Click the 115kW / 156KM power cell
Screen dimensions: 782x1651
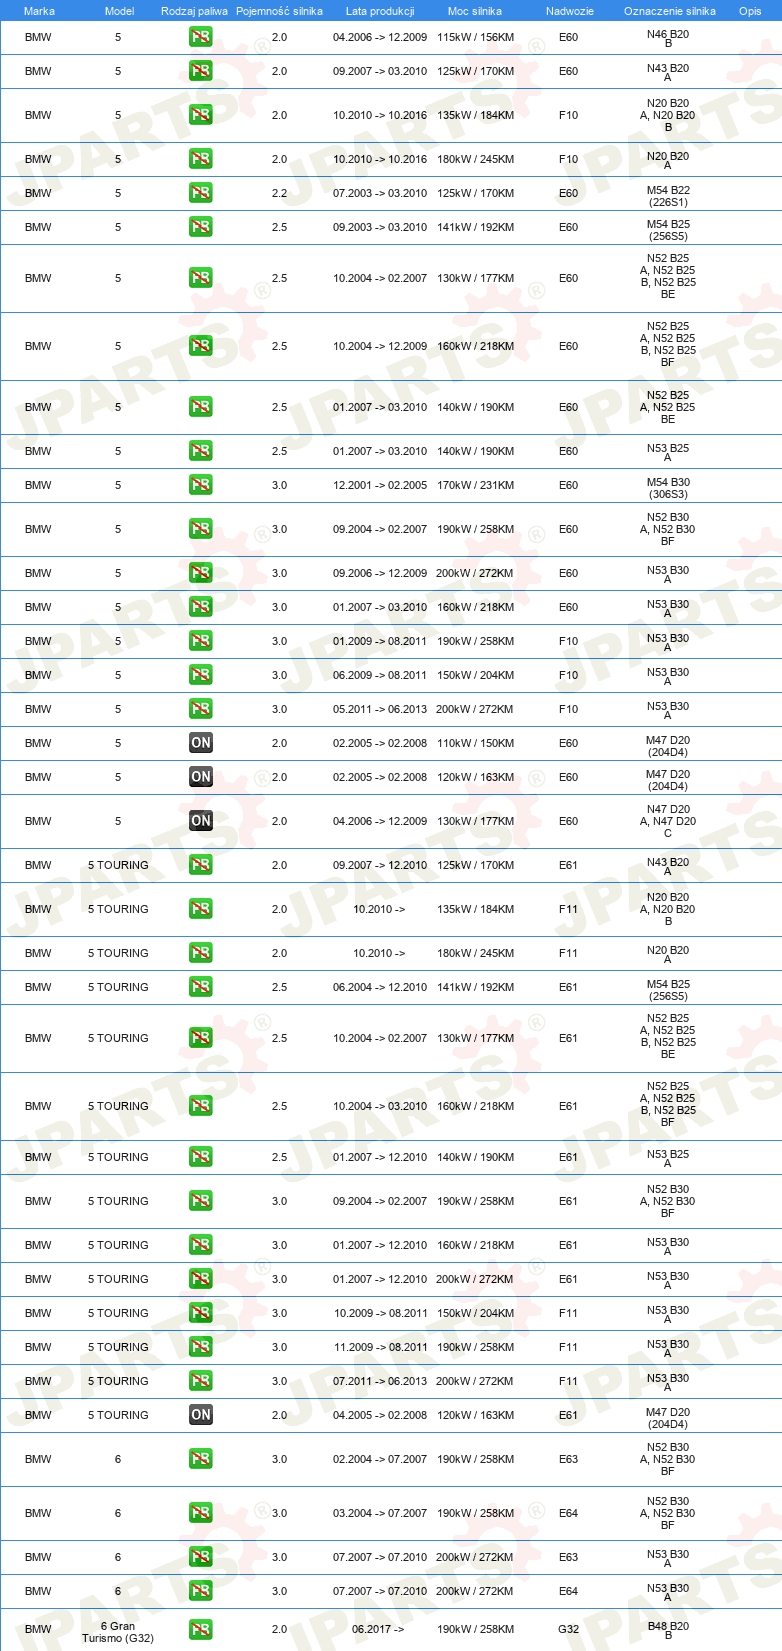475,37
